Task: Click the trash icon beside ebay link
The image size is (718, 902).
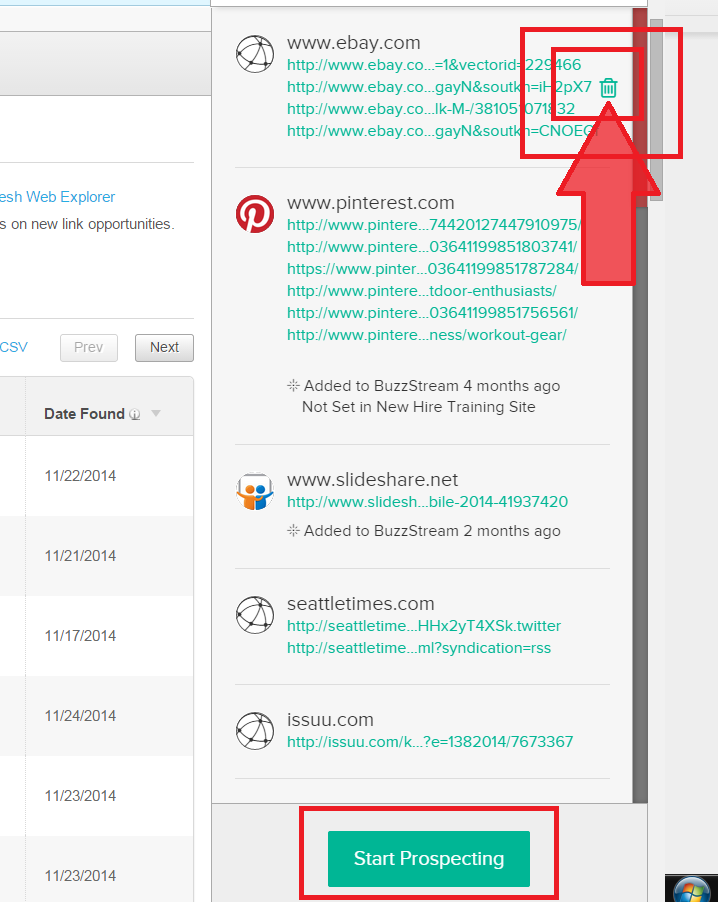Action: 608,88
